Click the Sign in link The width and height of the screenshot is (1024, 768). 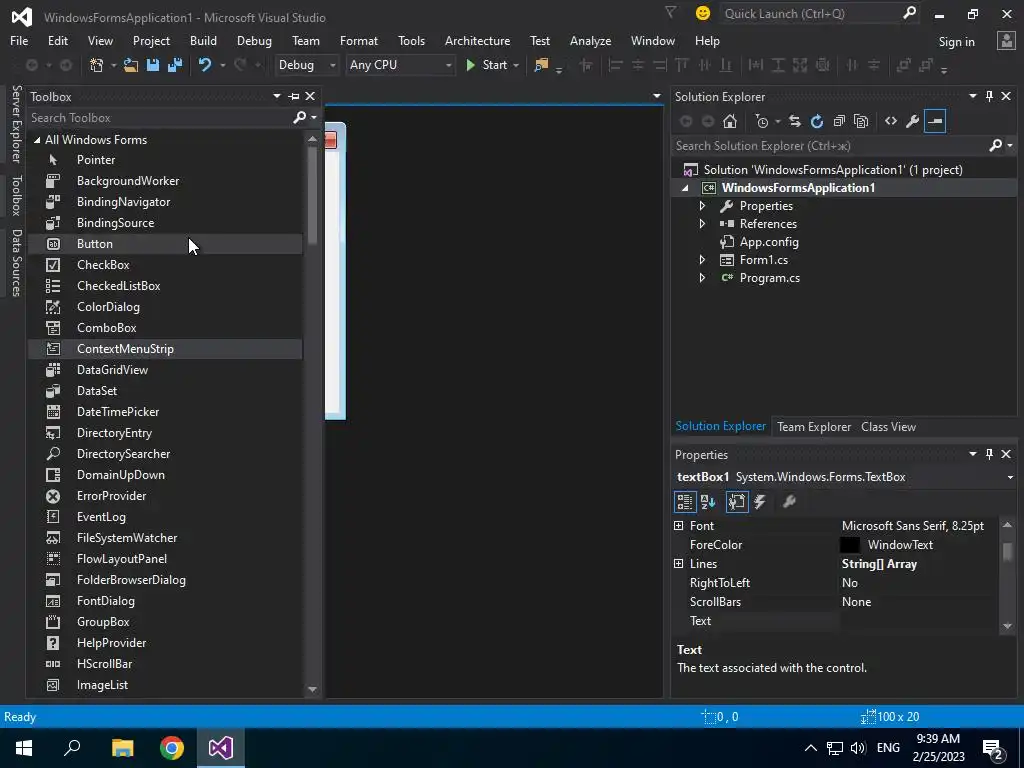956,42
